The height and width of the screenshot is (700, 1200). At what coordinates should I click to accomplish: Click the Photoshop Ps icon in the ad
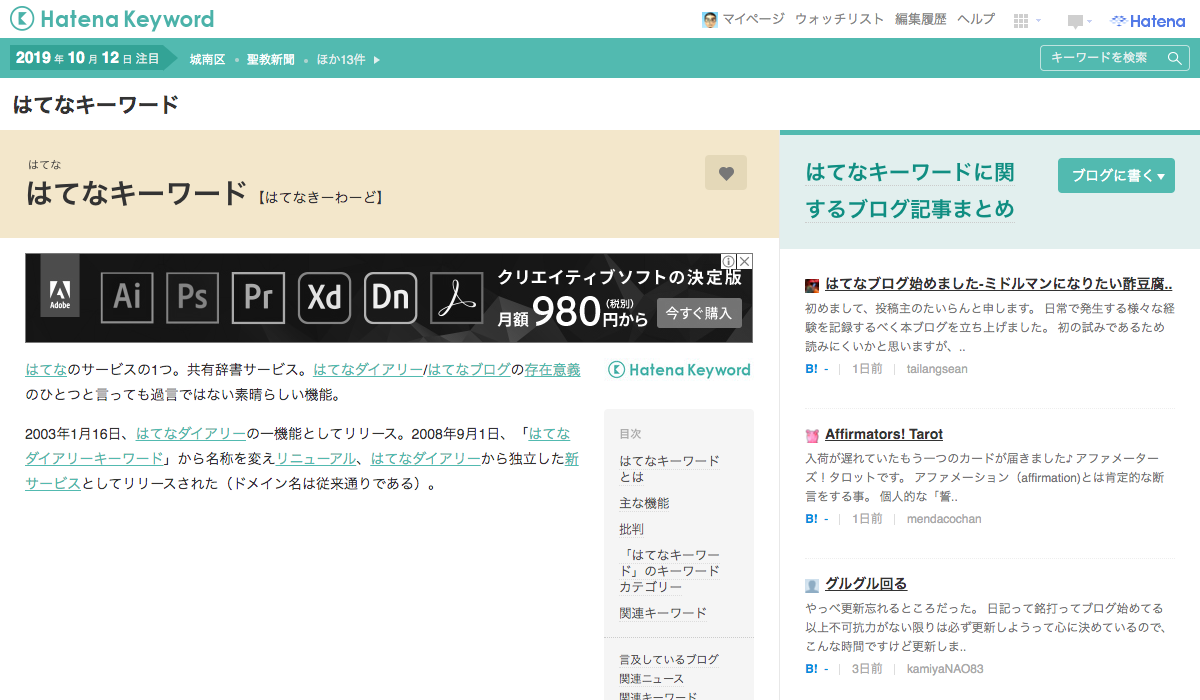click(192, 297)
